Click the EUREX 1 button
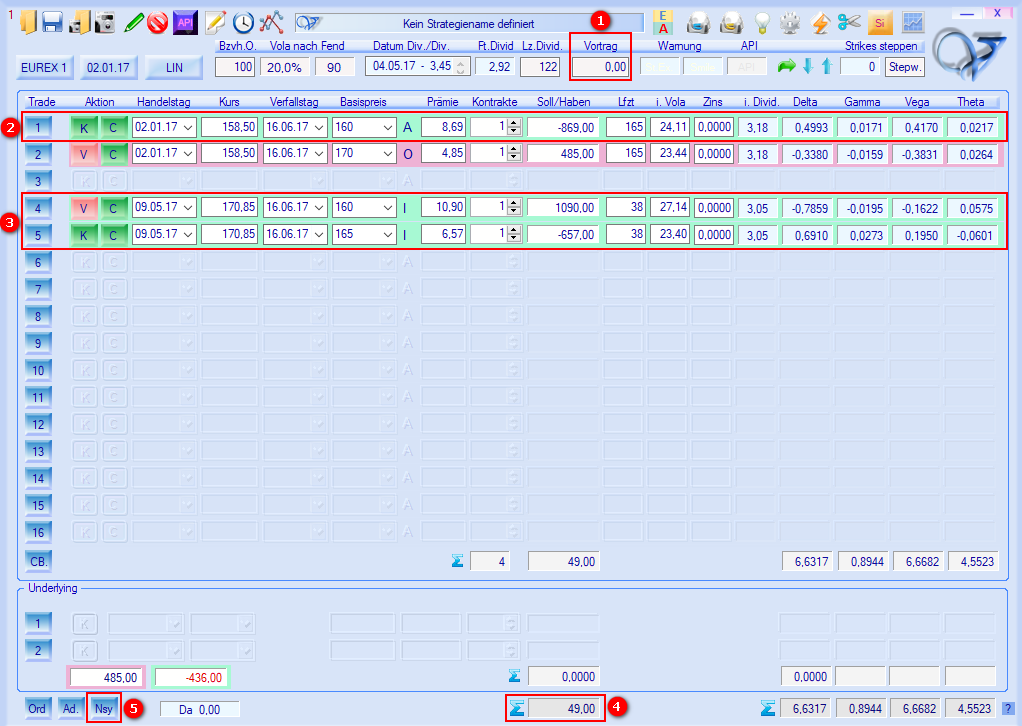 (x=44, y=67)
